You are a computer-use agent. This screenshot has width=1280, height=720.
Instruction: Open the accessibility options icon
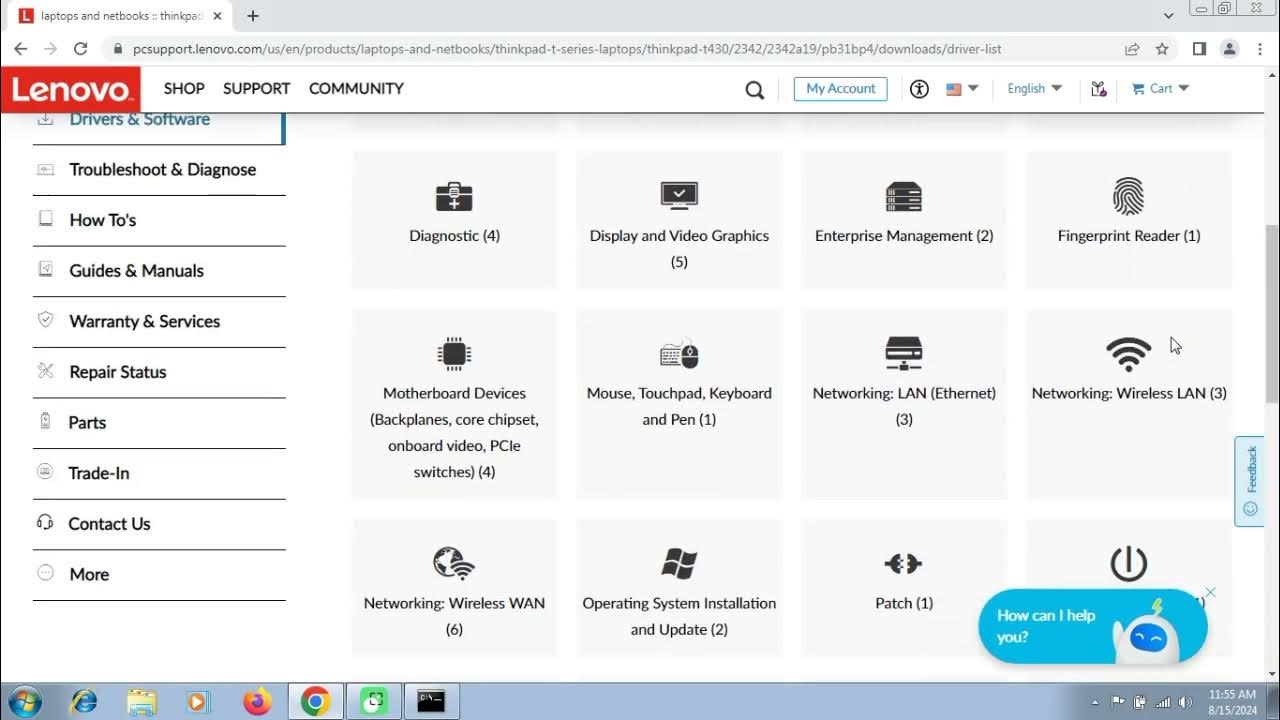(920, 89)
